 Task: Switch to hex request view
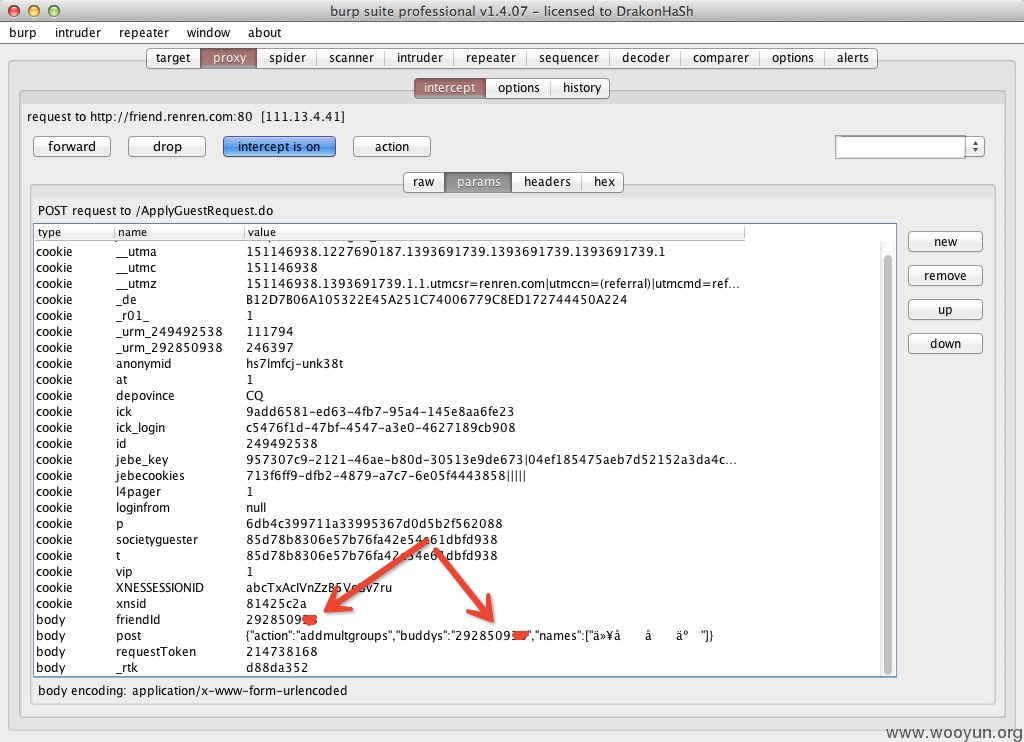[x=604, y=182]
